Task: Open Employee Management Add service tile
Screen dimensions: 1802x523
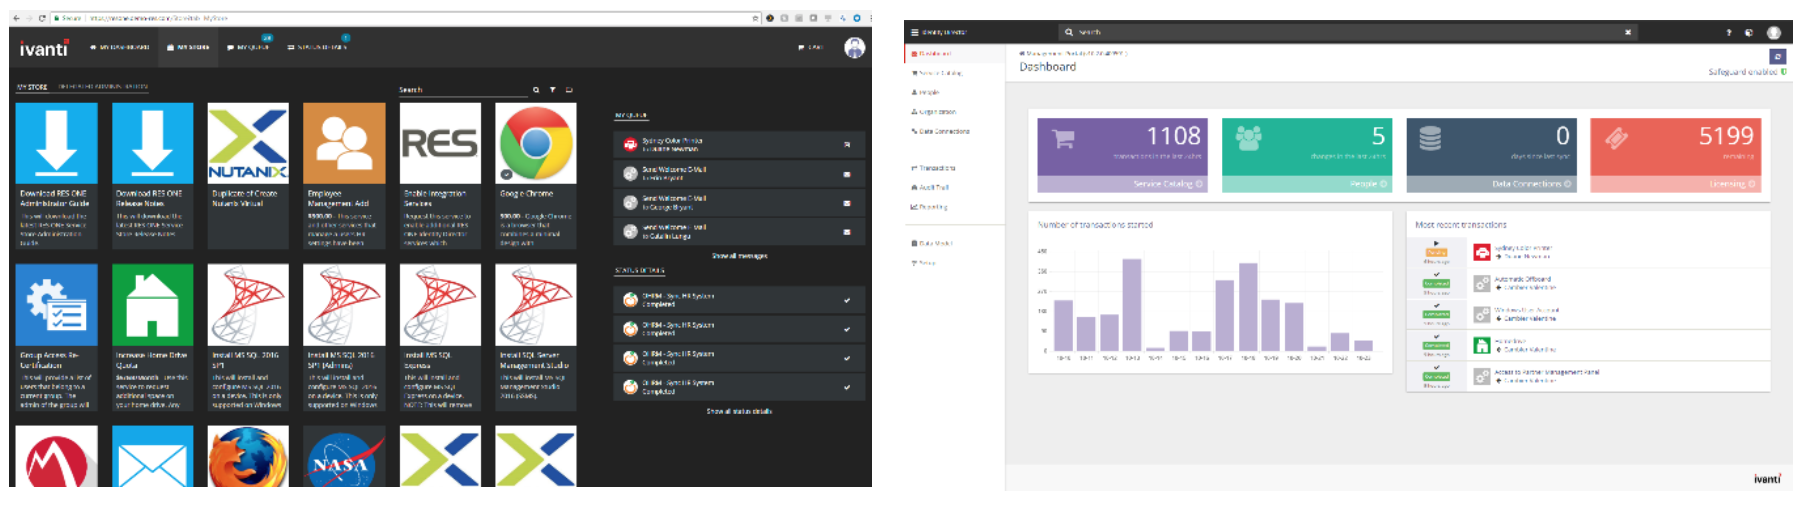Action: tap(344, 174)
